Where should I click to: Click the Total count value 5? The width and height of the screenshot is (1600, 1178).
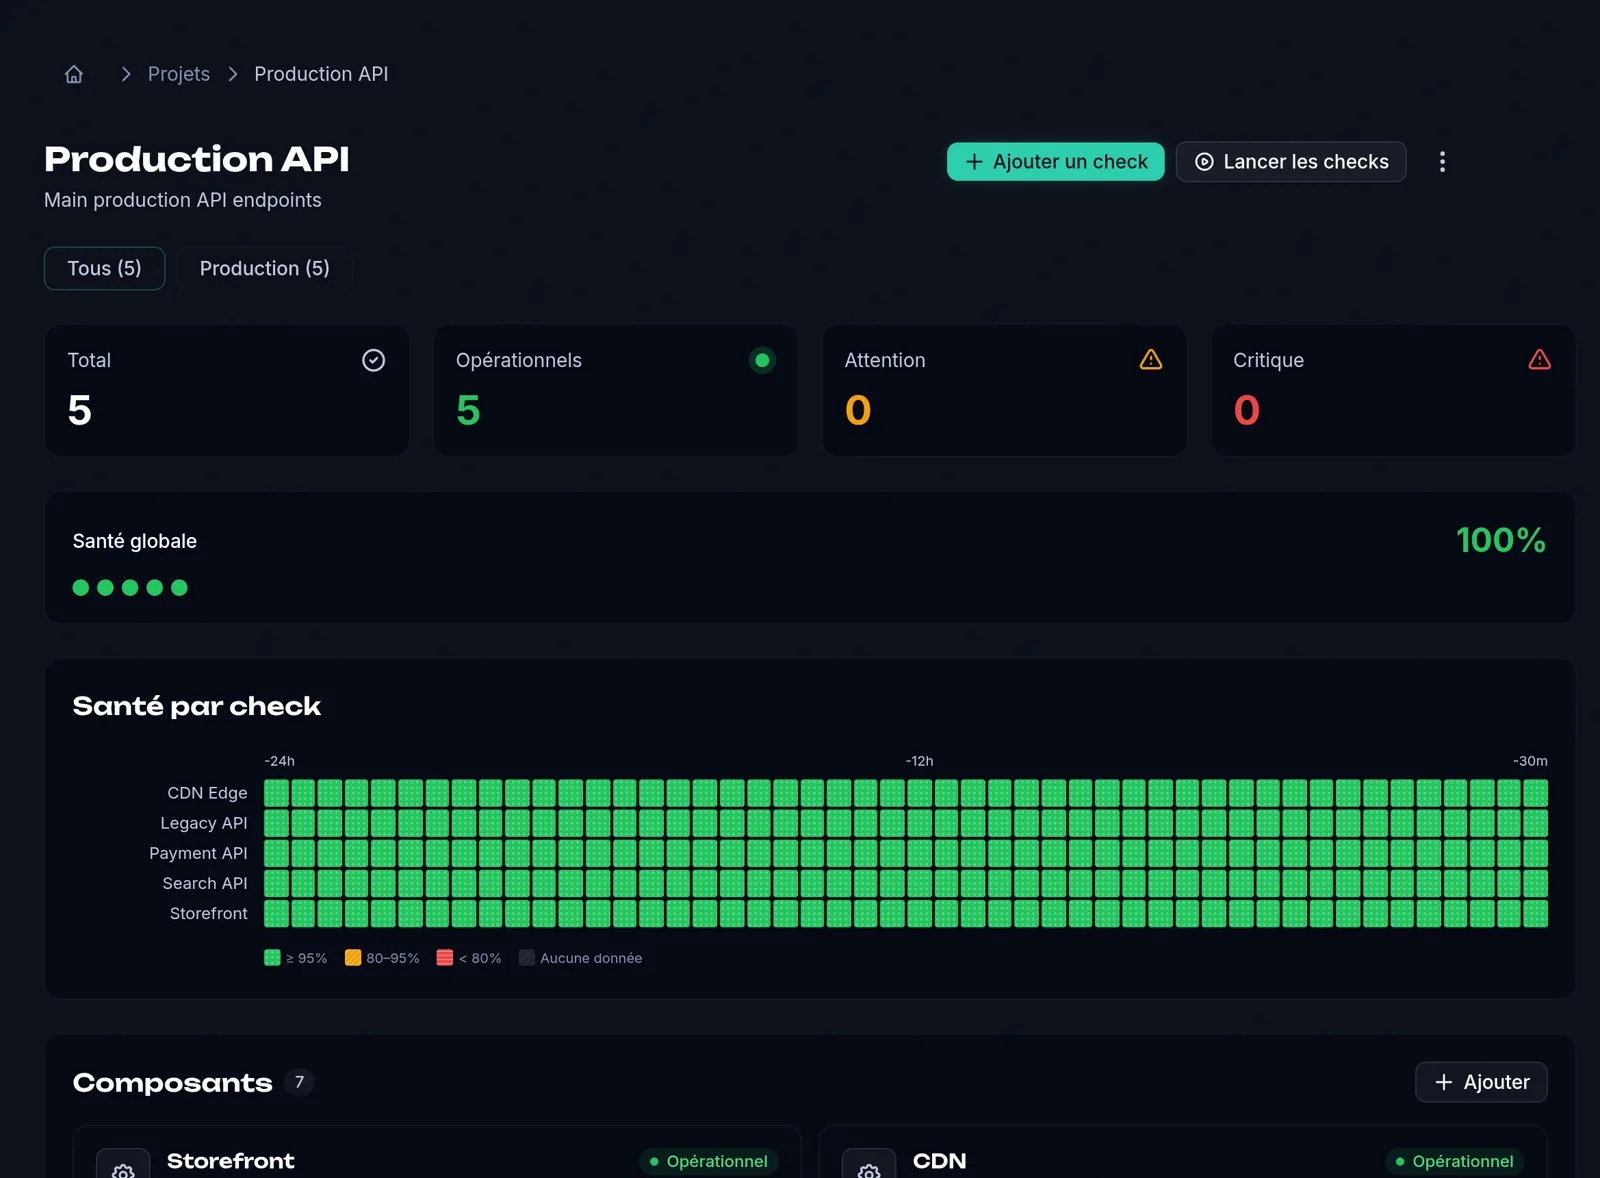click(80, 411)
